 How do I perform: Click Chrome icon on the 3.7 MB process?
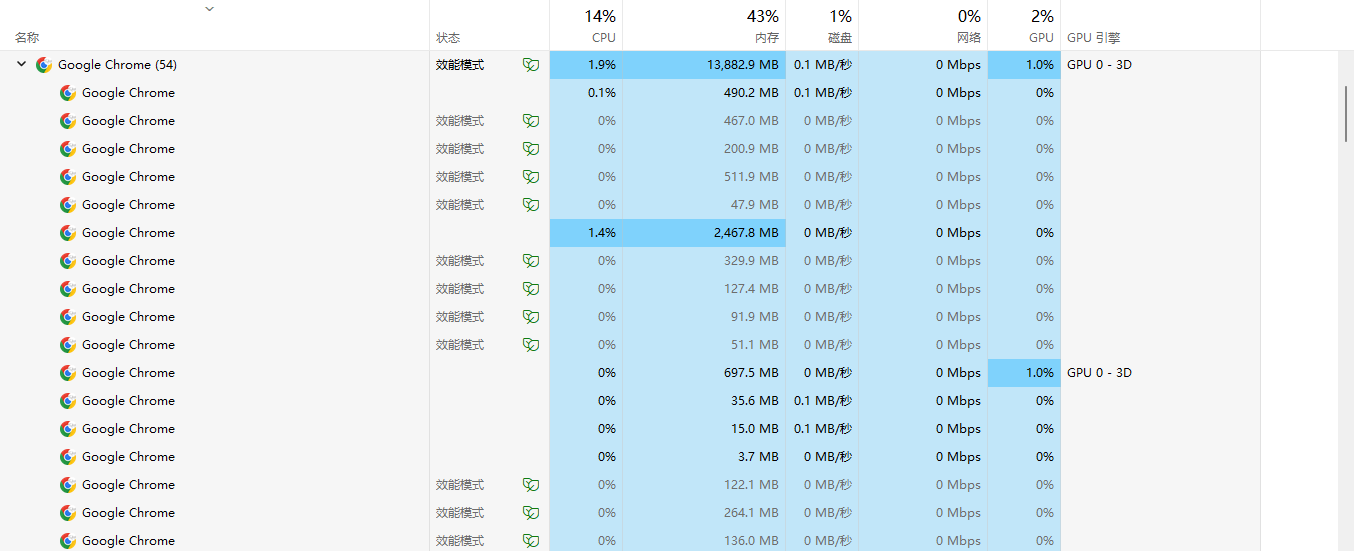pos(68,456)
